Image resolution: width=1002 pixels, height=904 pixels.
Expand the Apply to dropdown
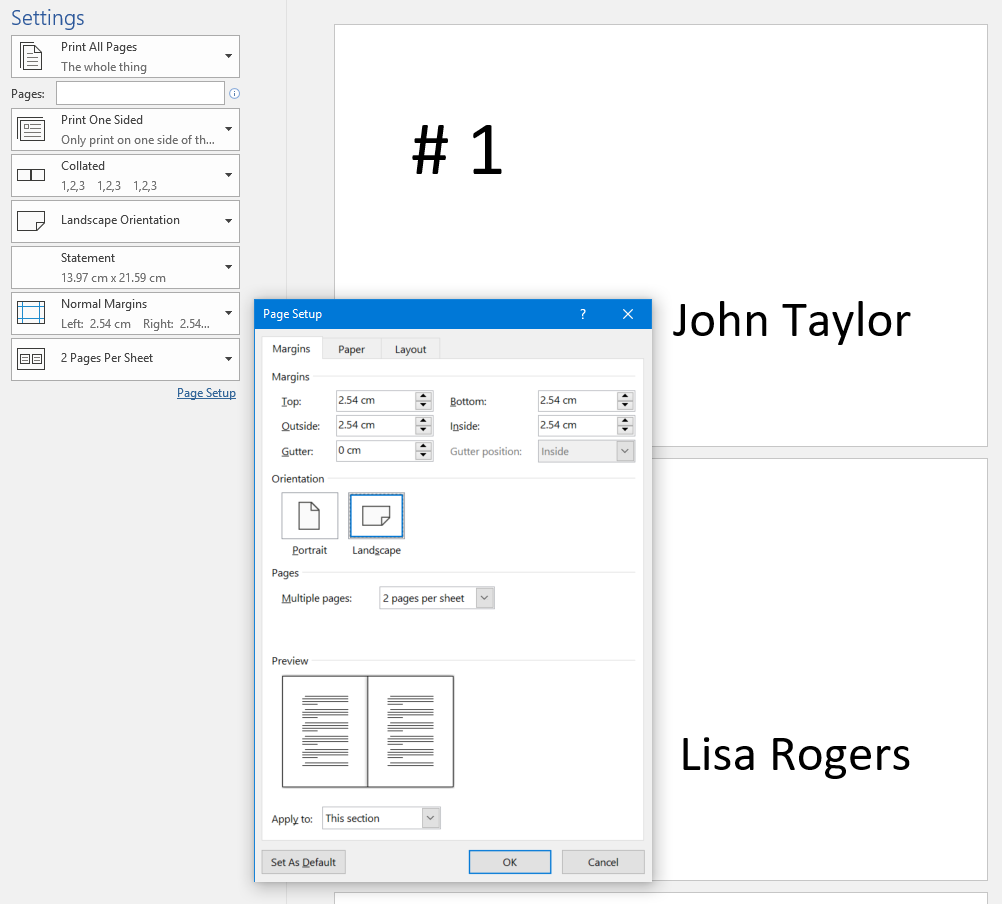pyautogui.click(x=430, y=818)
